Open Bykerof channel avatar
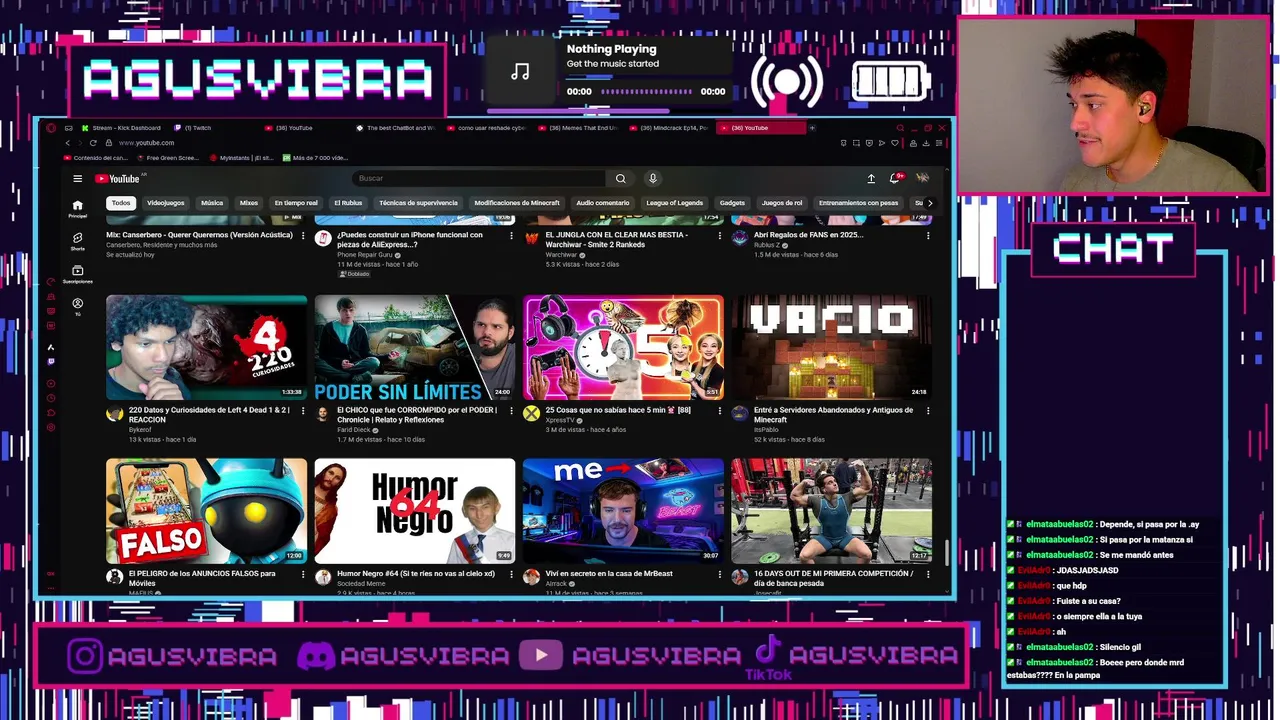The height and width of the screenshot is (720, 1280). click(x=114, y=413)
